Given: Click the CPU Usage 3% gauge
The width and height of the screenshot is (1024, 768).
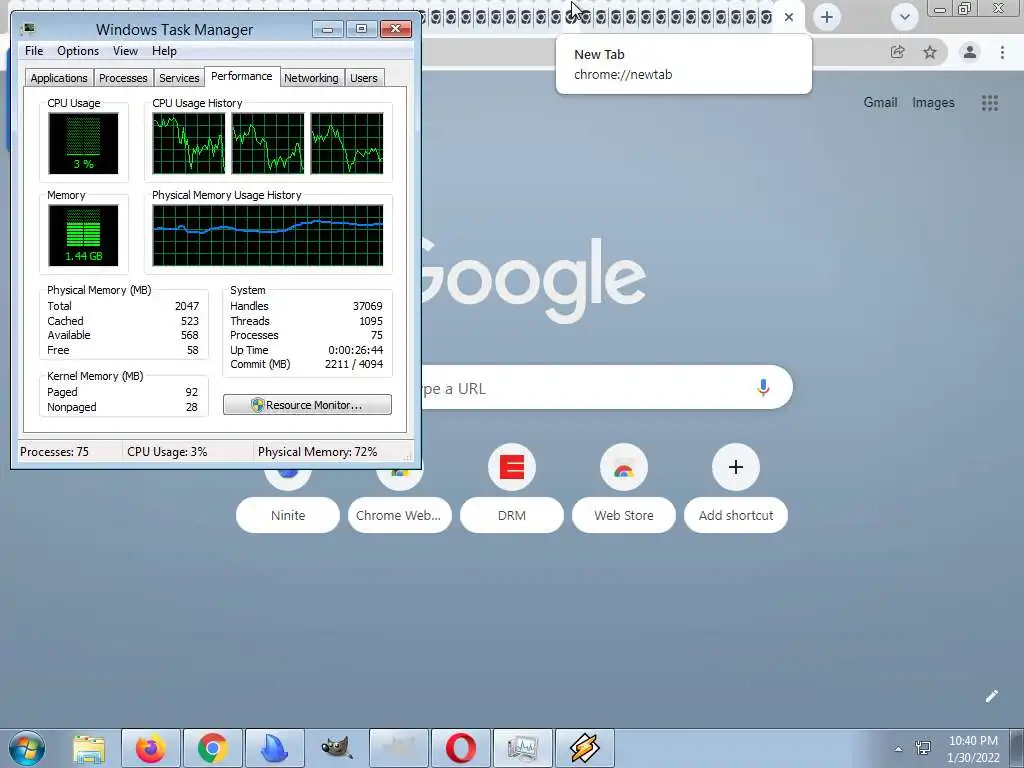Looking at the screenshot, I should tap(83, 143).
